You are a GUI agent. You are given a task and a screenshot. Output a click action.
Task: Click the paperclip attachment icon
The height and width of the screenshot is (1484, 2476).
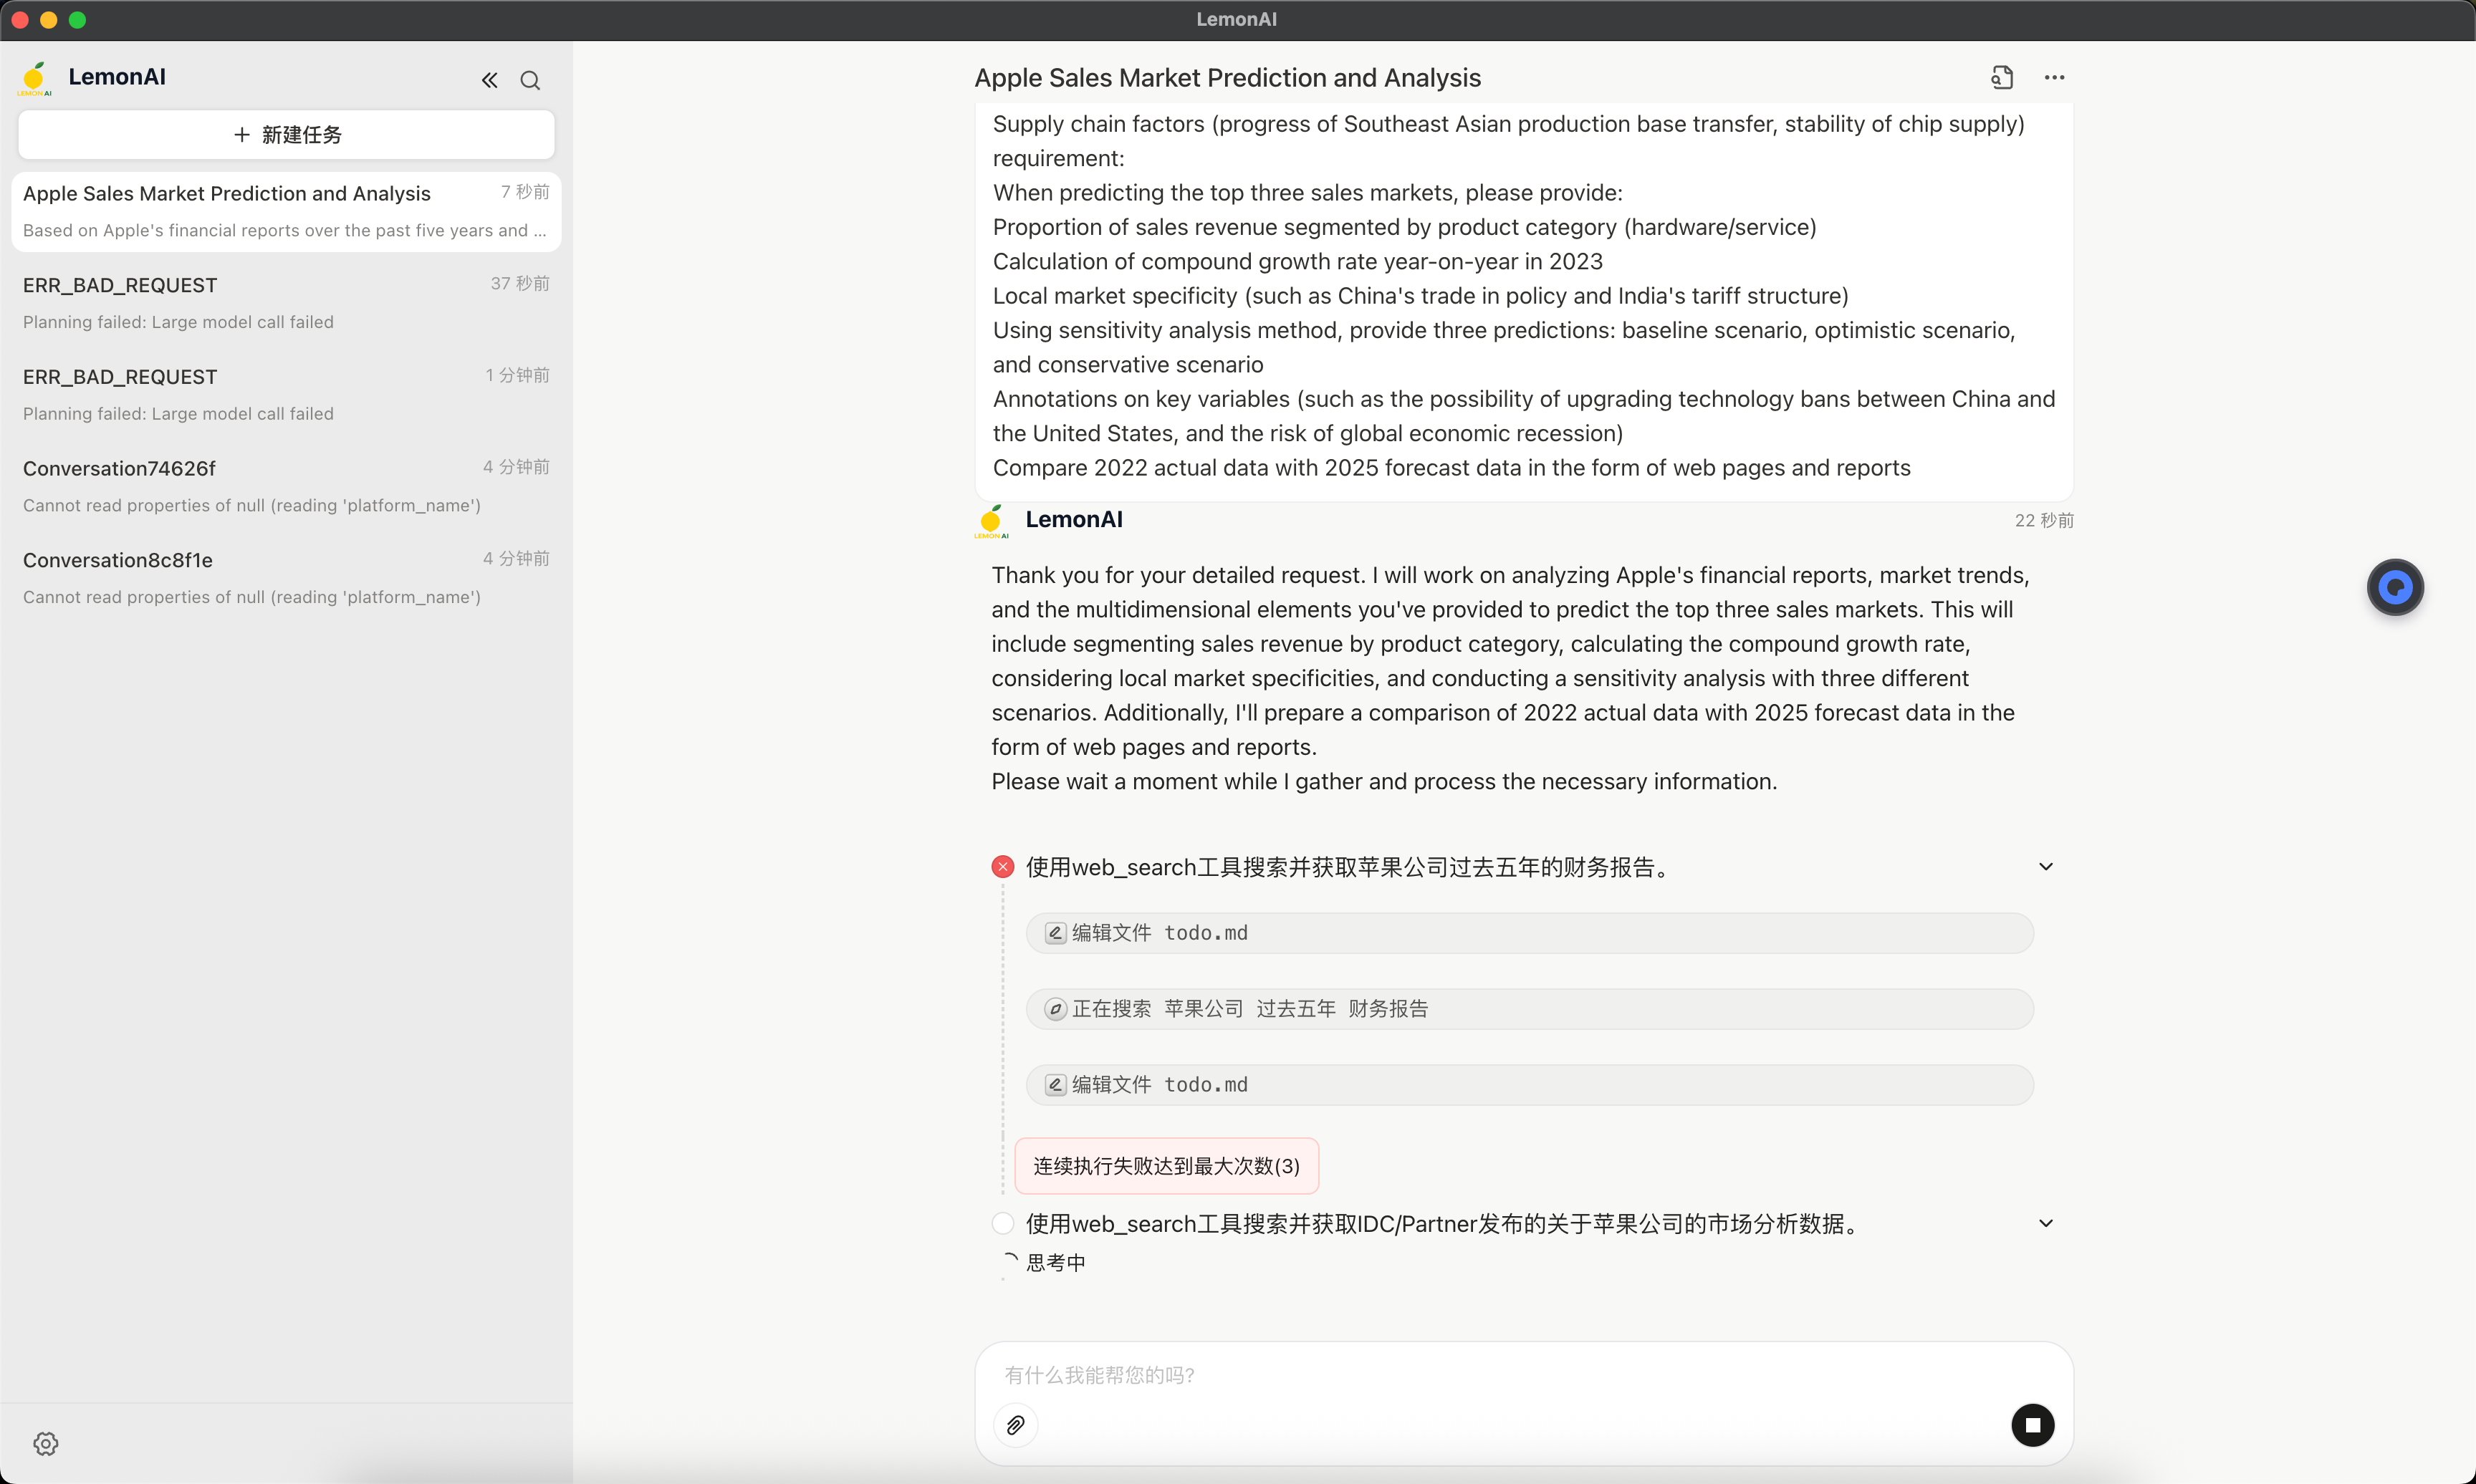coord(1015,1425)
